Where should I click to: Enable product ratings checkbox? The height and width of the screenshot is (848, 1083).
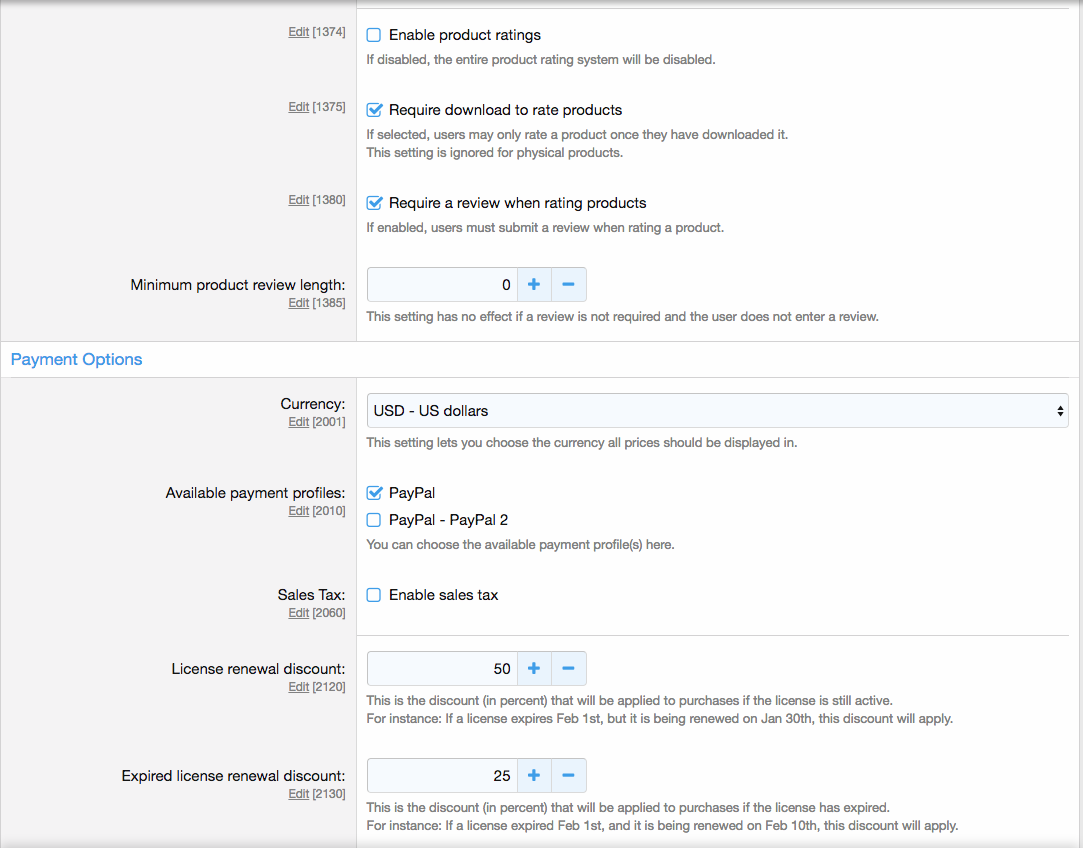tap(374, 35)
